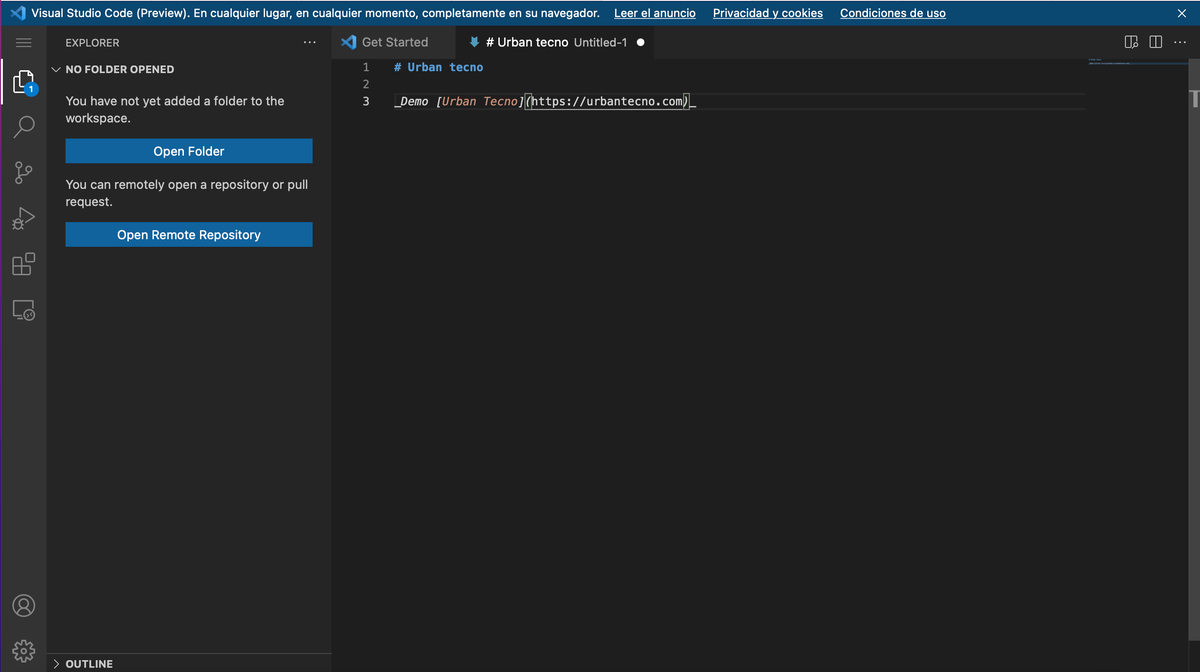Viewport: 1200px width, 672px height.
Task: Click the Open Remote Repository button
Action: 188,235
